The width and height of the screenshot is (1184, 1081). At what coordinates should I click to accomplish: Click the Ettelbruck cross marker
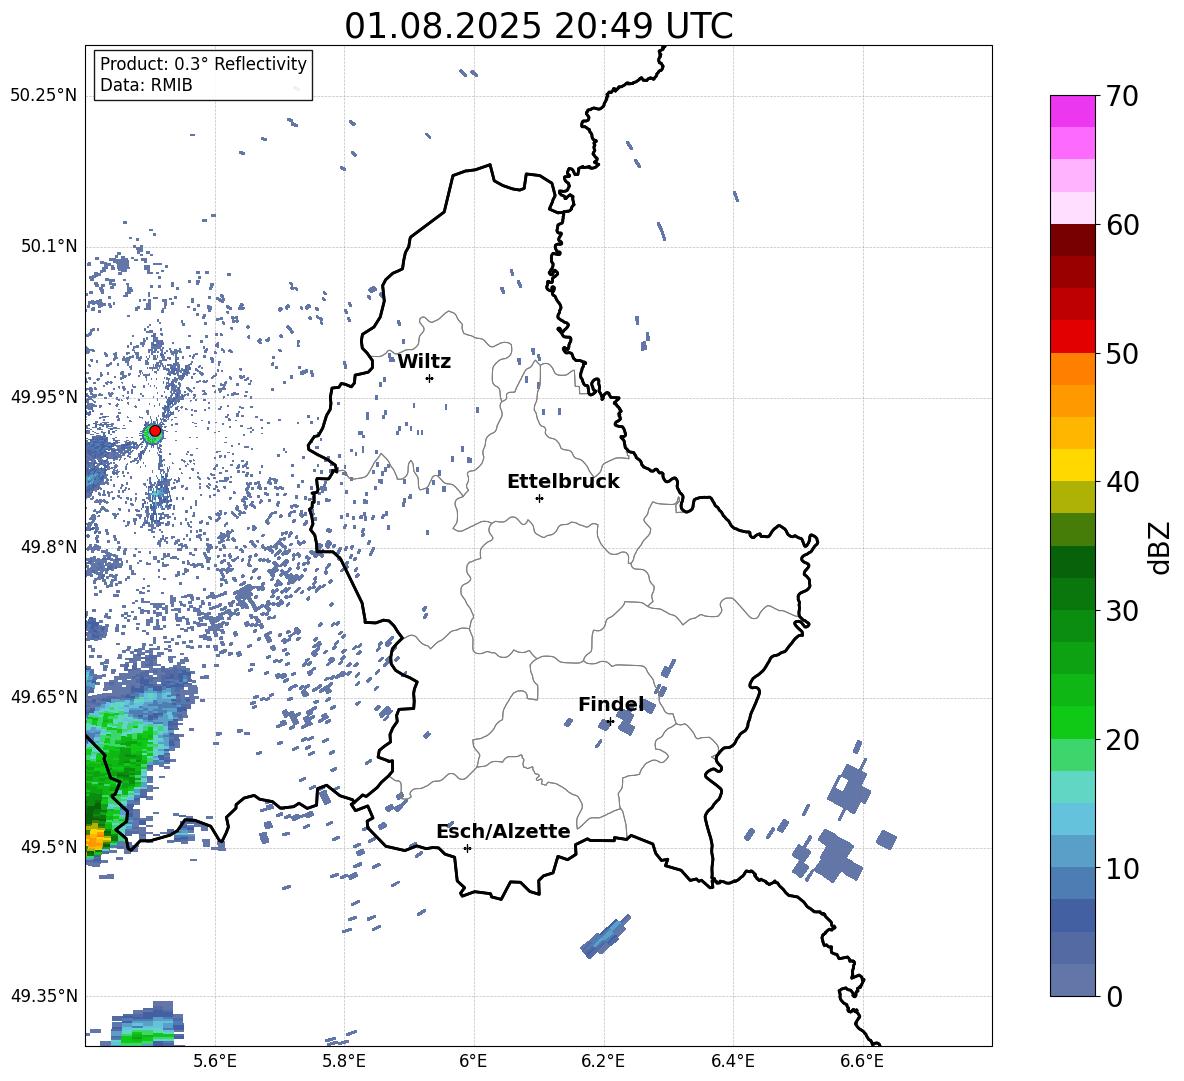[x=539, y=498]
